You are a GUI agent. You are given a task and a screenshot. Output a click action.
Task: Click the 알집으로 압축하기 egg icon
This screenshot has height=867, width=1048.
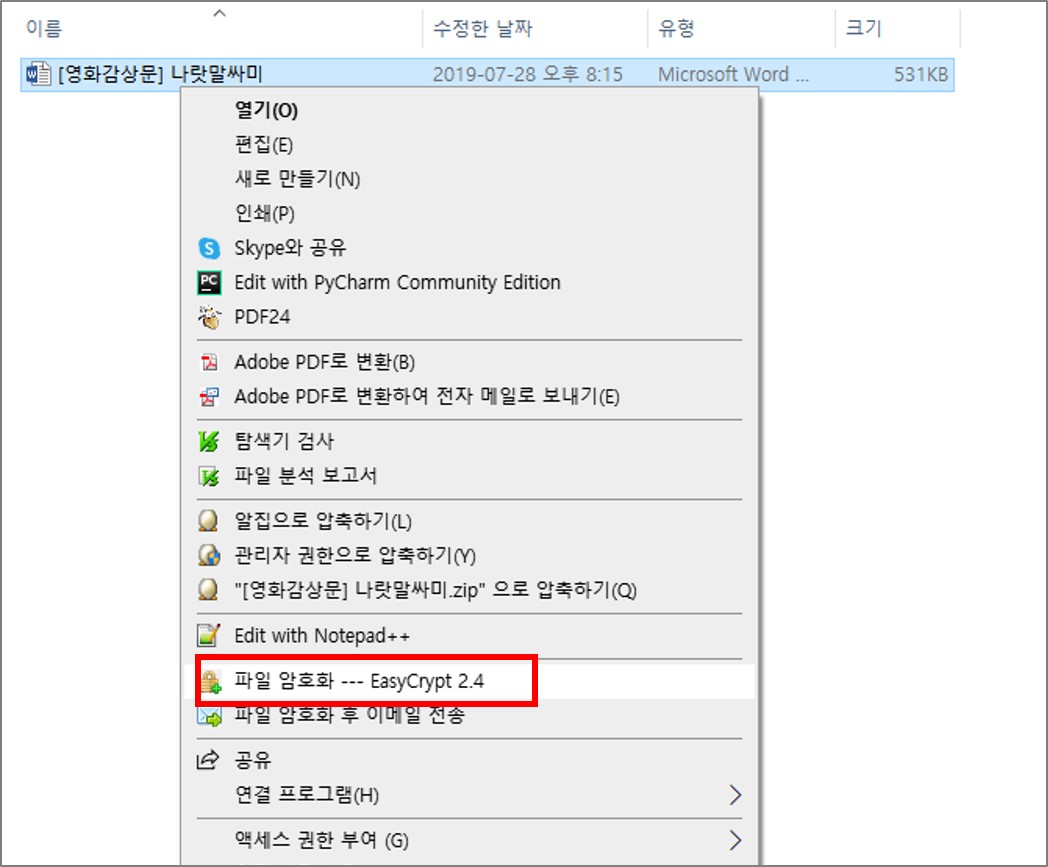[209, 521]
